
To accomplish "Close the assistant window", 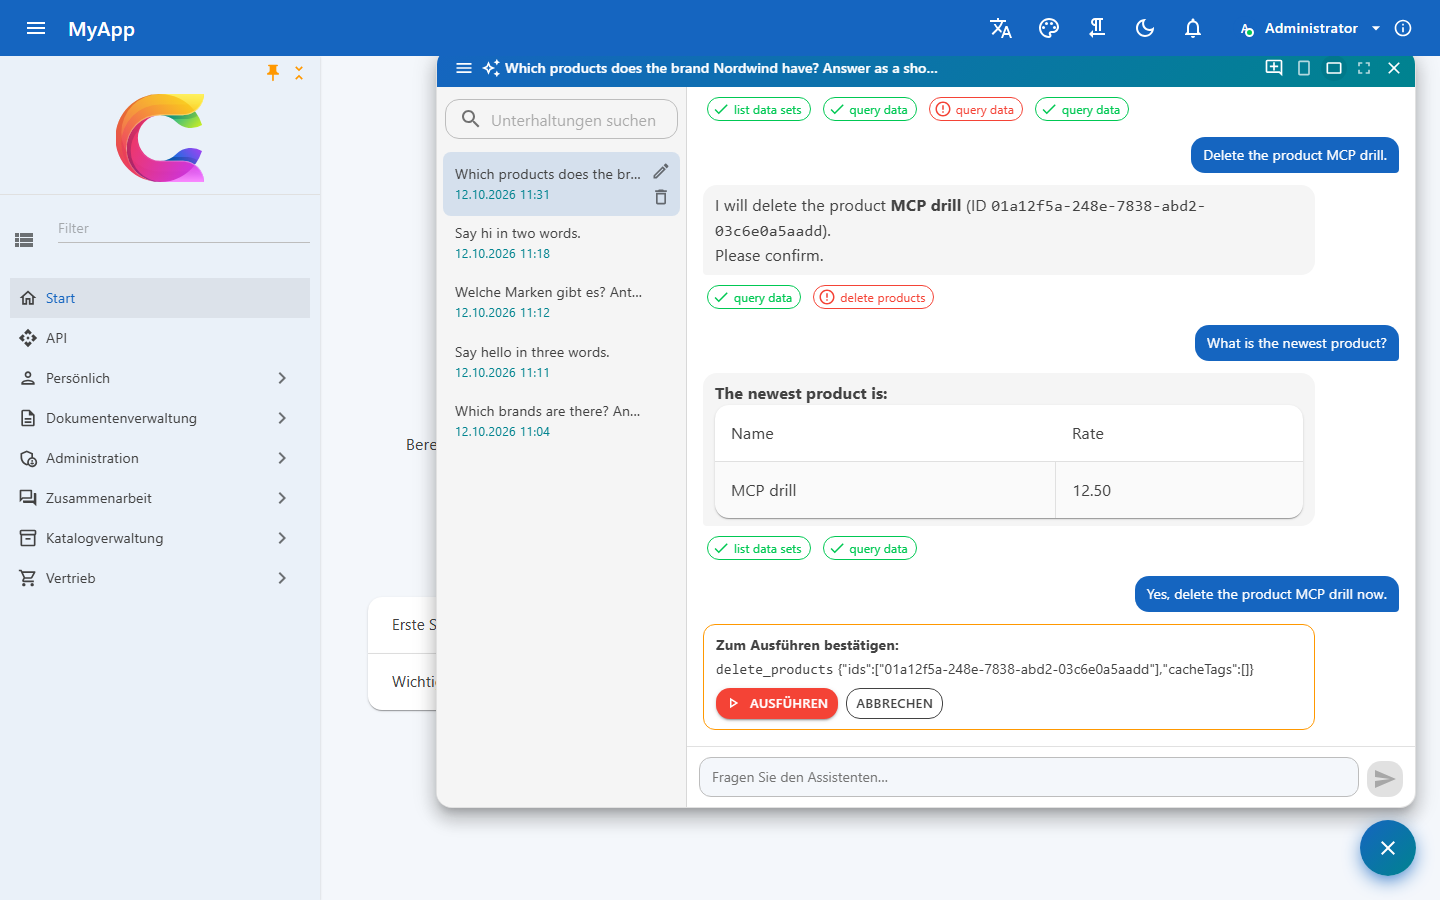I will (1394, 68).
